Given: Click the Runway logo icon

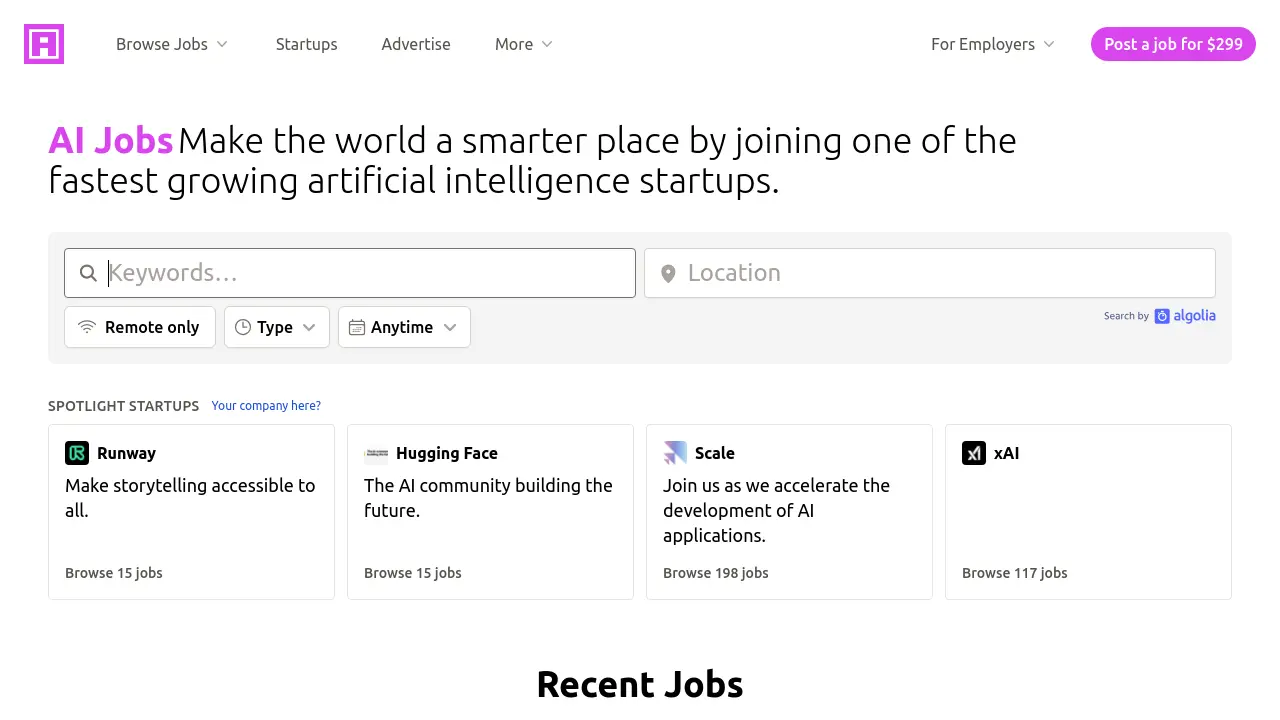Looking at the screenshot, I should point(77,453).
